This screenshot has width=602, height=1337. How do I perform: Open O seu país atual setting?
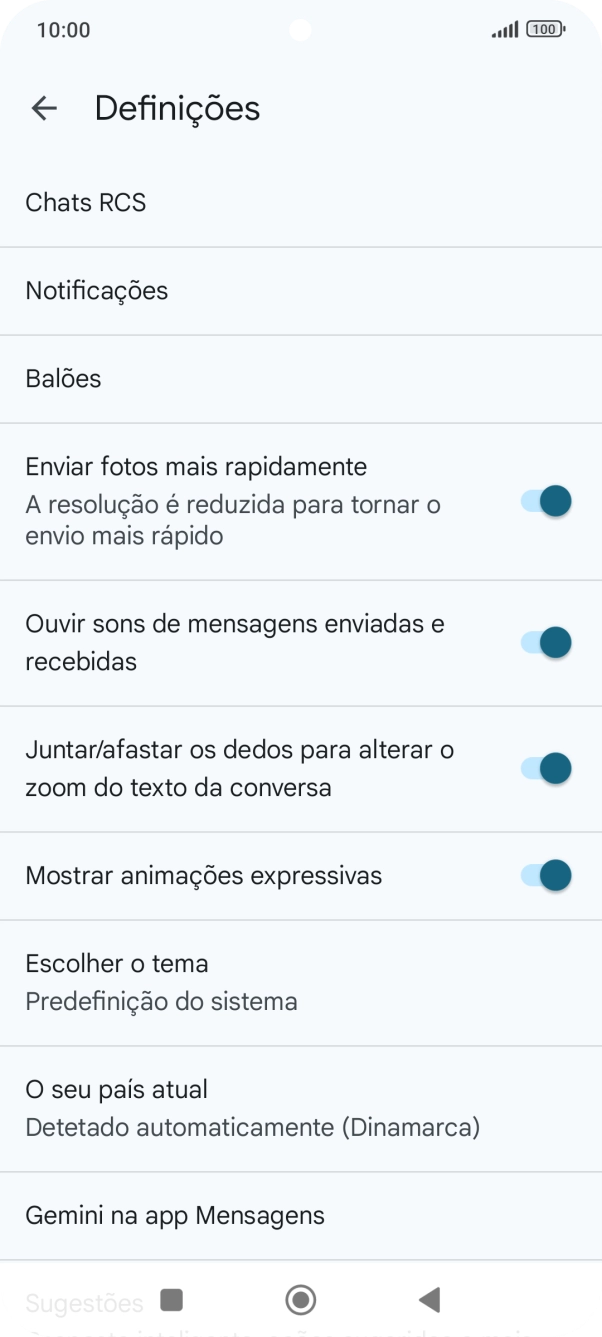115,1089
